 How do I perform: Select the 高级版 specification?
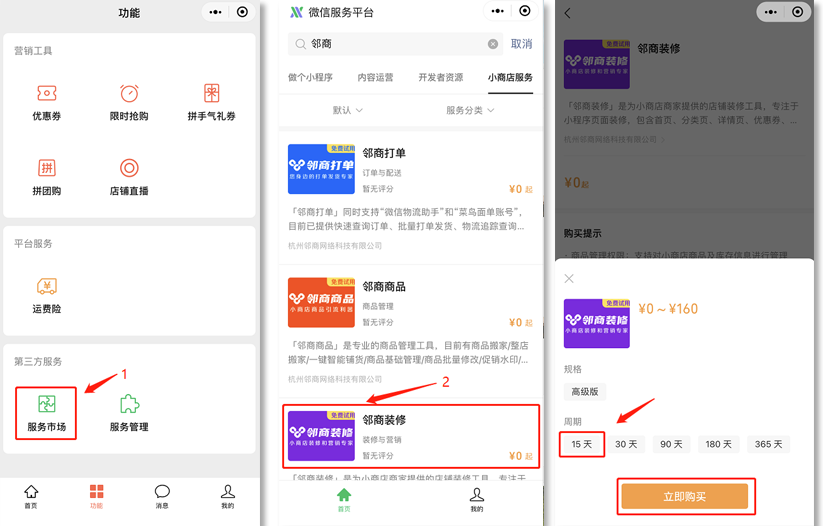tap(585, 392)
